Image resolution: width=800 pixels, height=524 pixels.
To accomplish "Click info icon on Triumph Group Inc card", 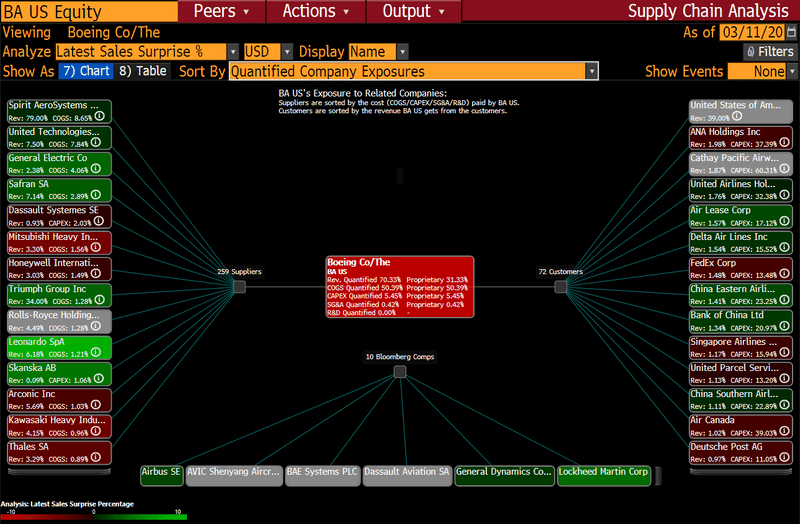I will point(100,300).
